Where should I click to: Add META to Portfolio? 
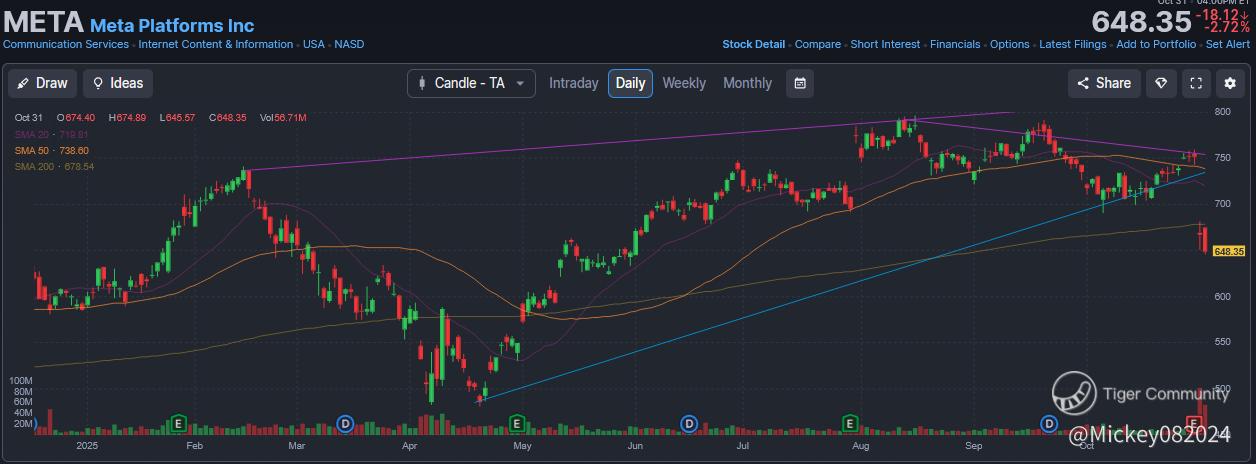[x=1156, y=44]
